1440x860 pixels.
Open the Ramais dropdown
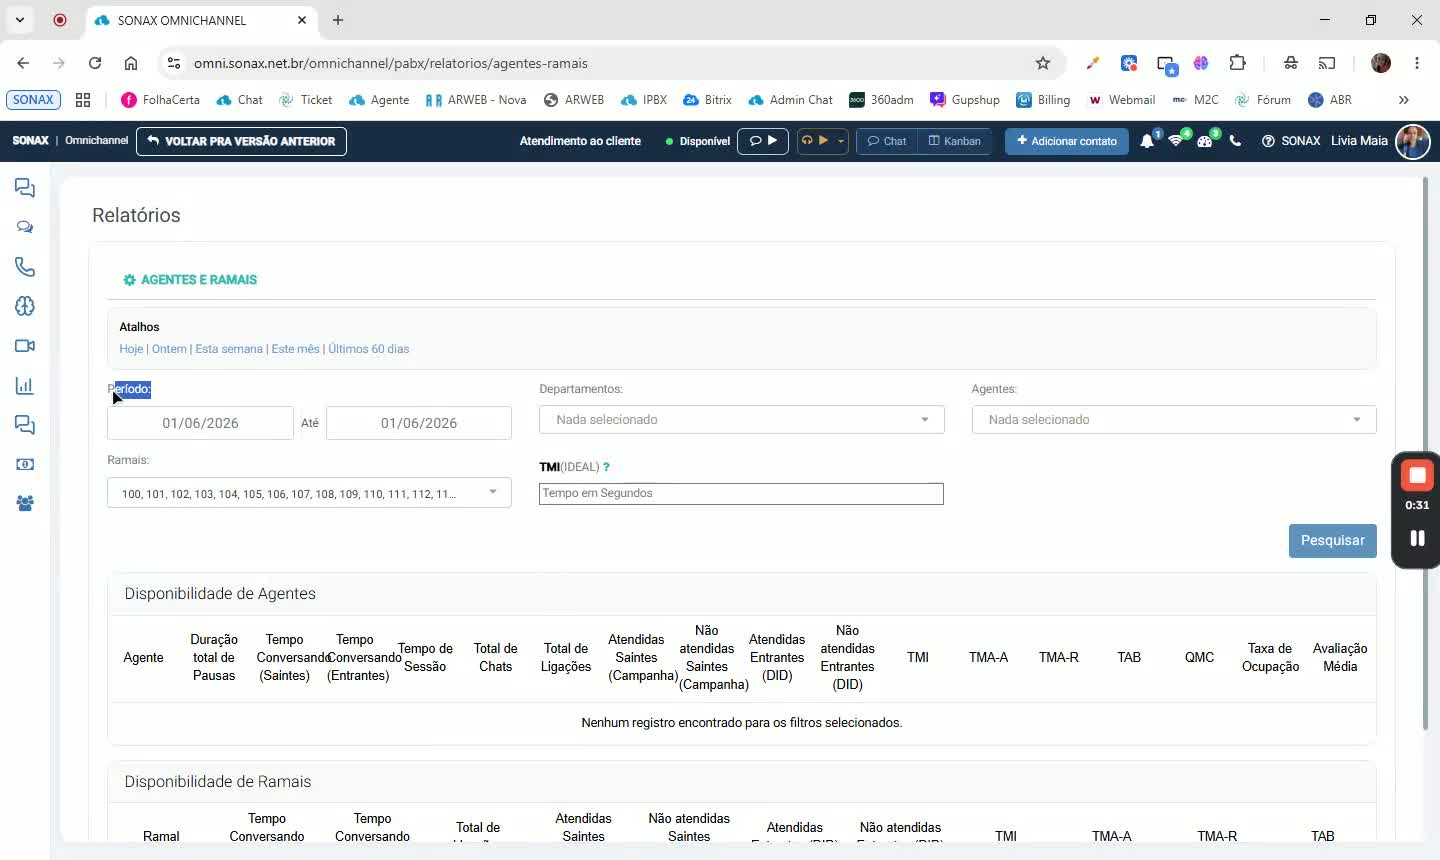pos(309,493)
